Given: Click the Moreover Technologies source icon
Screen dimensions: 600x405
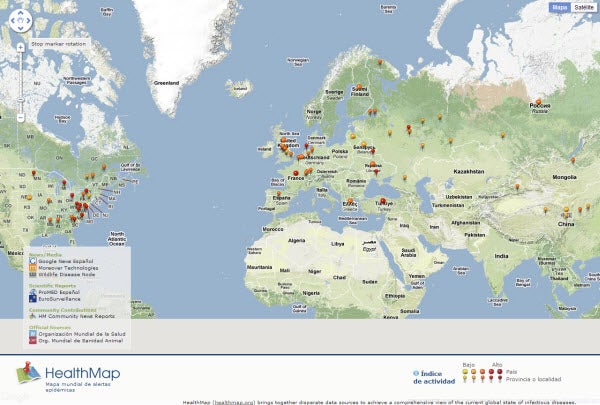Looking at the screenshot, I should tap(33, 268).
